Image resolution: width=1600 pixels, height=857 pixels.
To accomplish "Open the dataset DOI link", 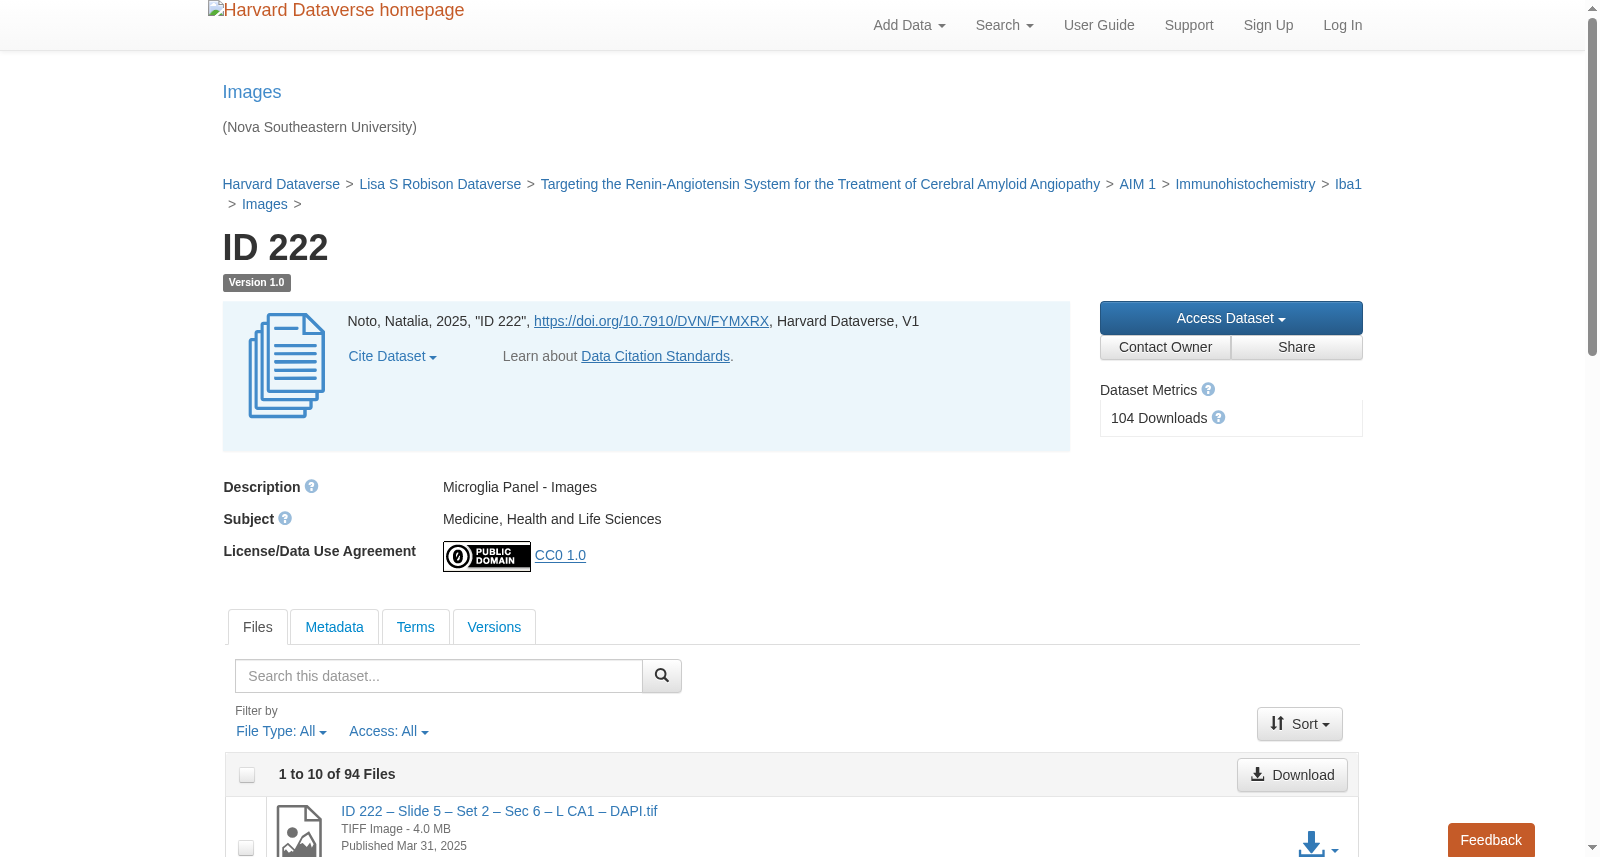I will (x=652, y=321).
